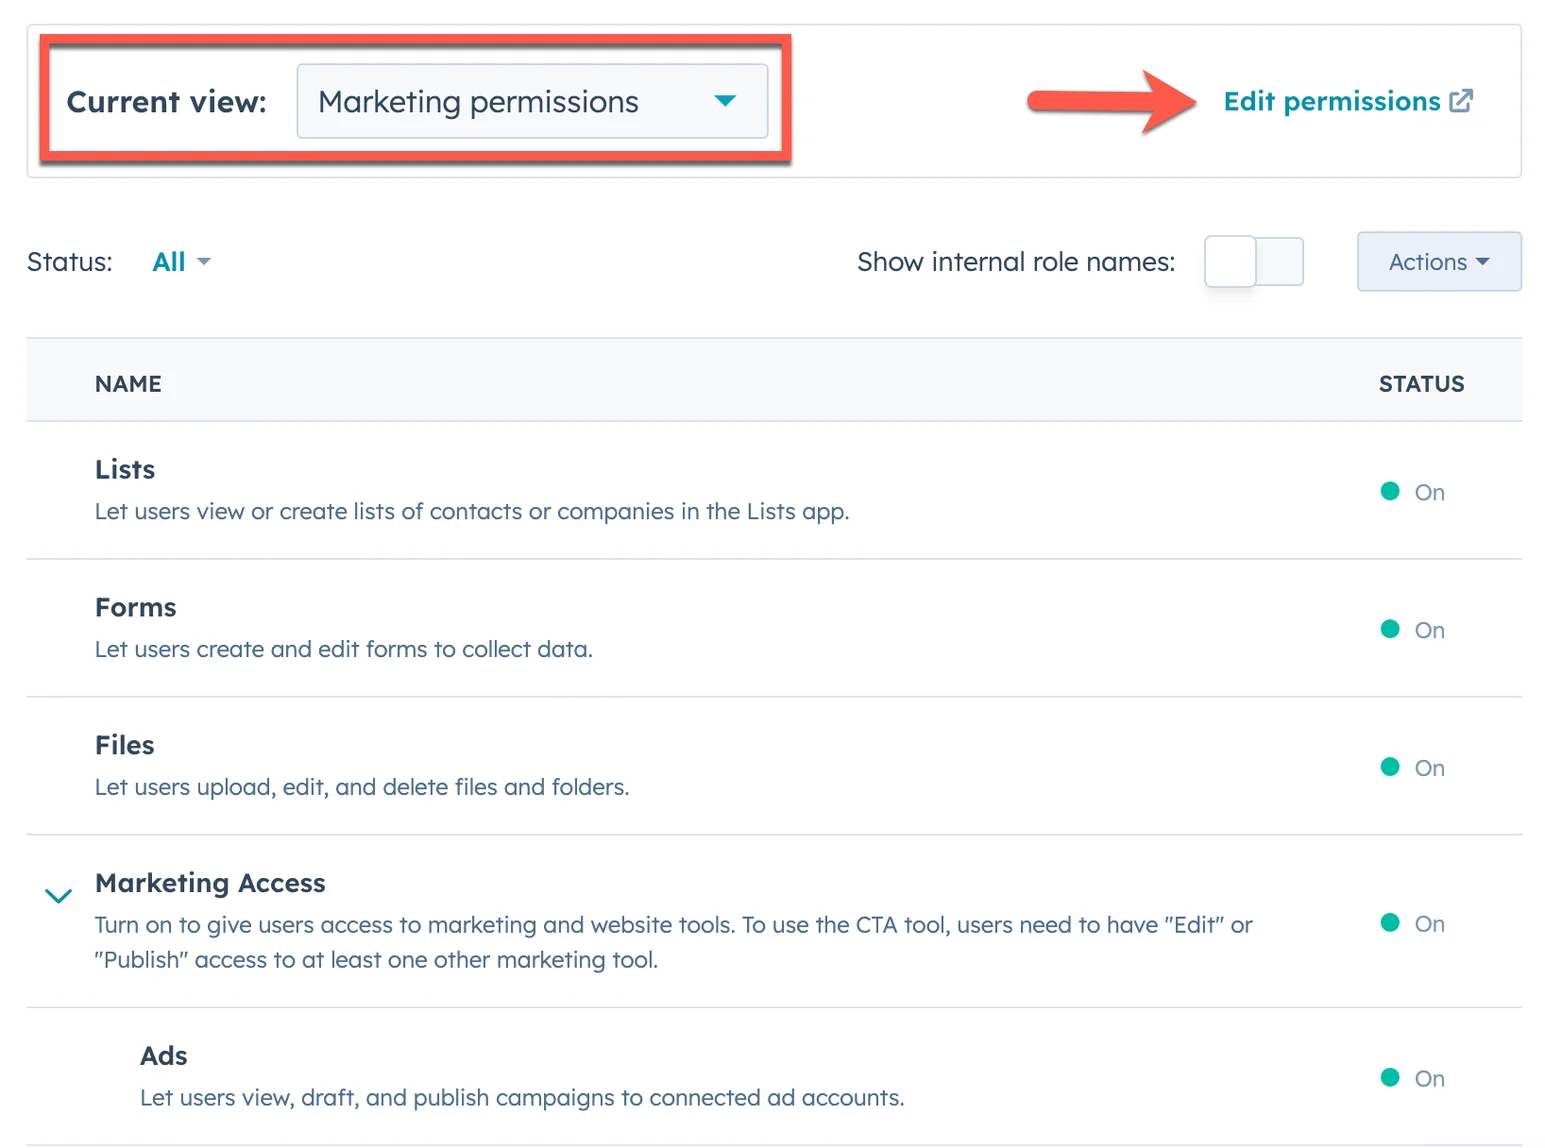1545x1148 pixels.
Task: Click the On status text for Ads
Action: click(1429, 1079)
